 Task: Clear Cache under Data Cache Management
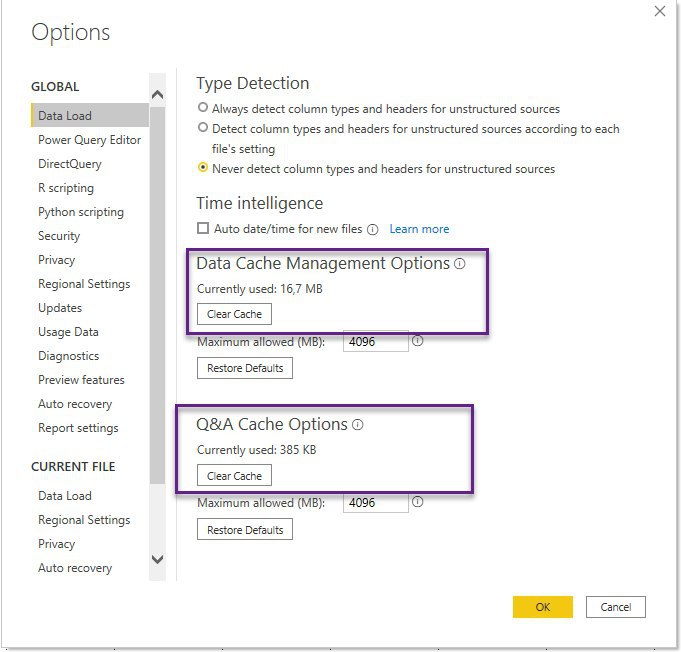pos(234,314)
